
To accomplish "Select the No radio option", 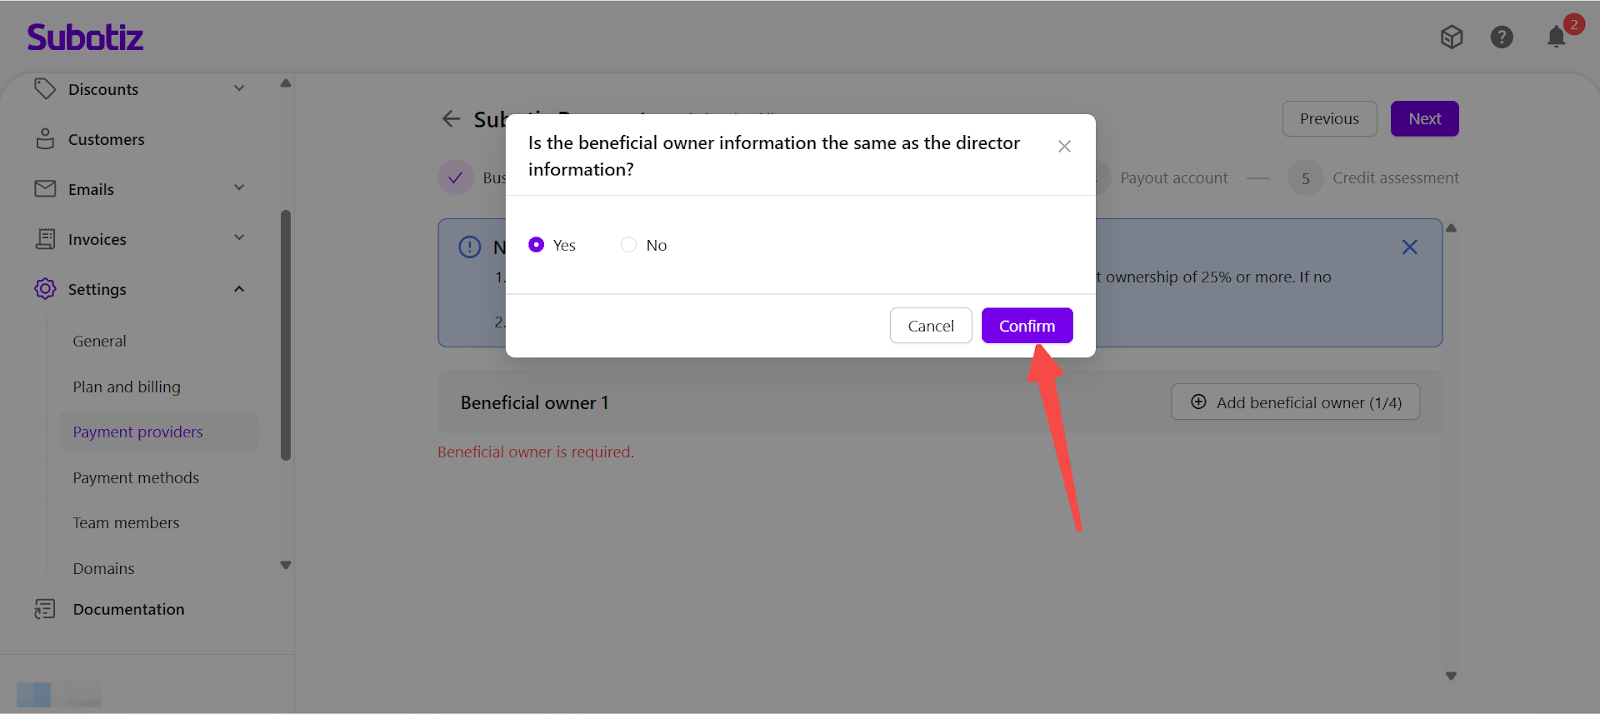I will pos(629,245).
